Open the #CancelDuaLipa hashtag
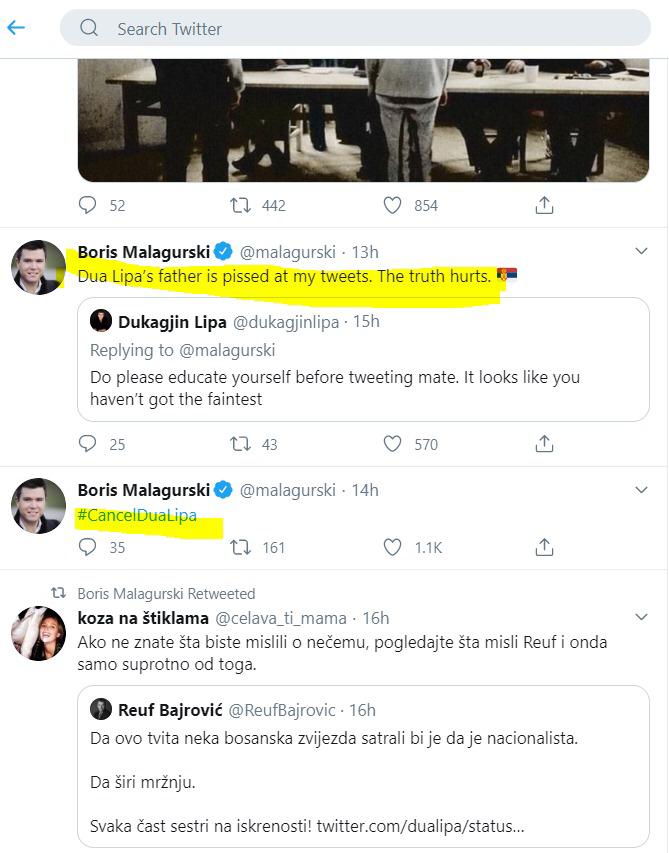Screen dimensions: 669x853 click(x=137, y=515)
